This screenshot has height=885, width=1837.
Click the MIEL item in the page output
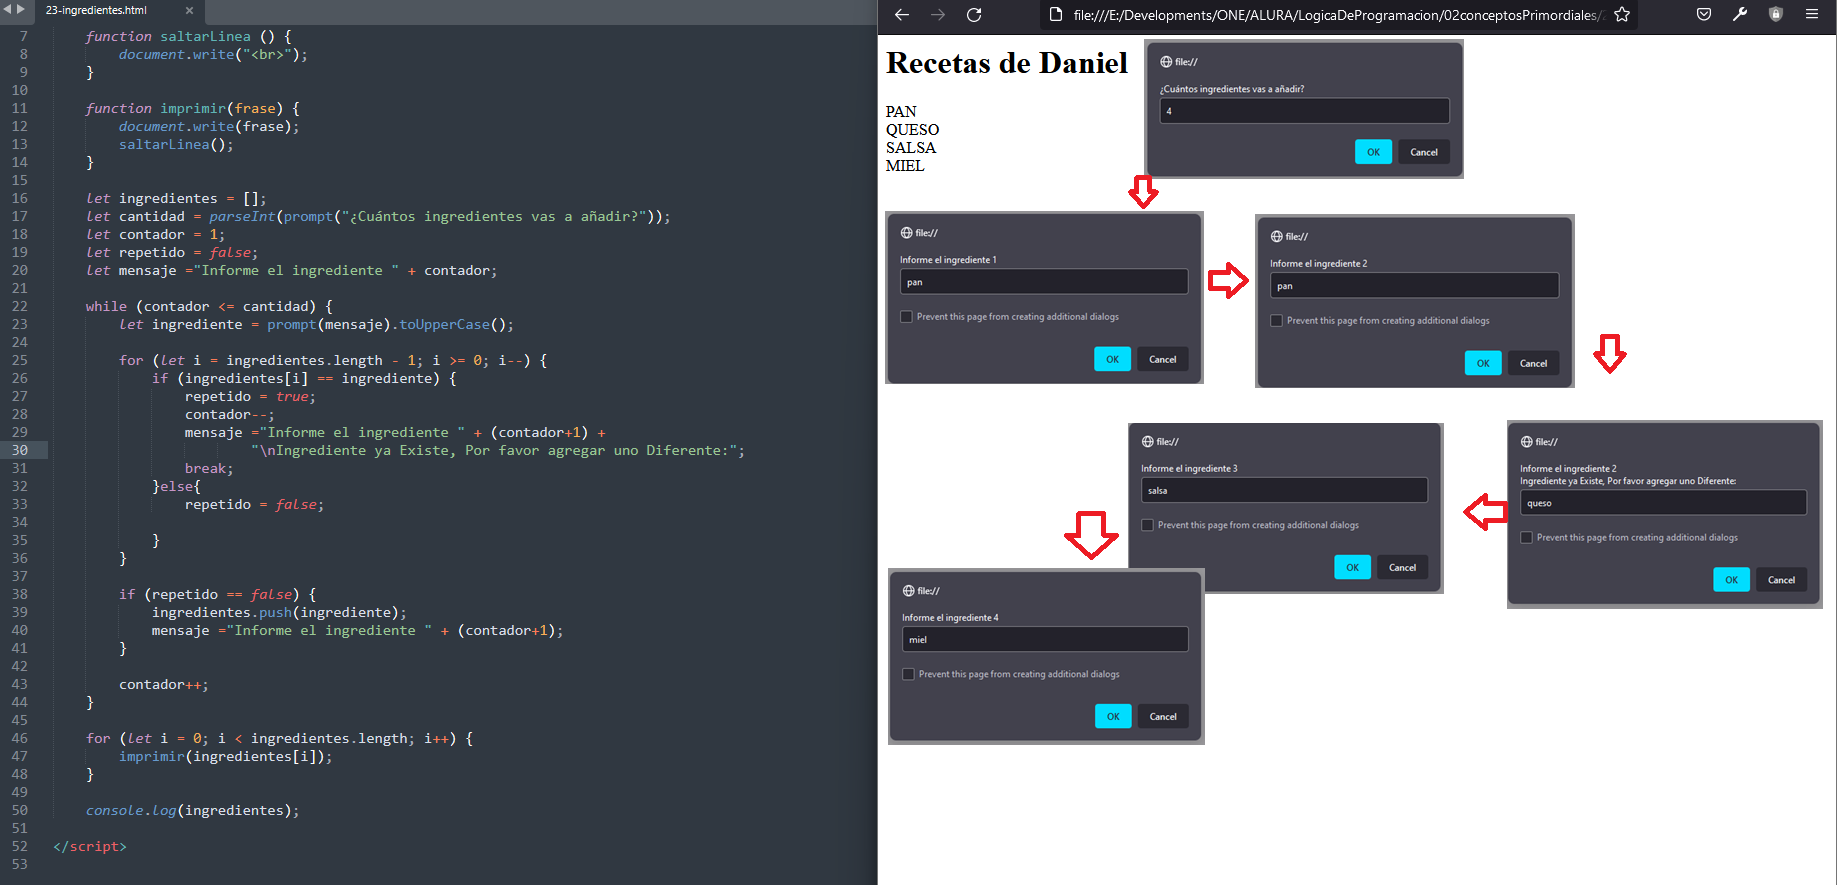coord(905,166)
